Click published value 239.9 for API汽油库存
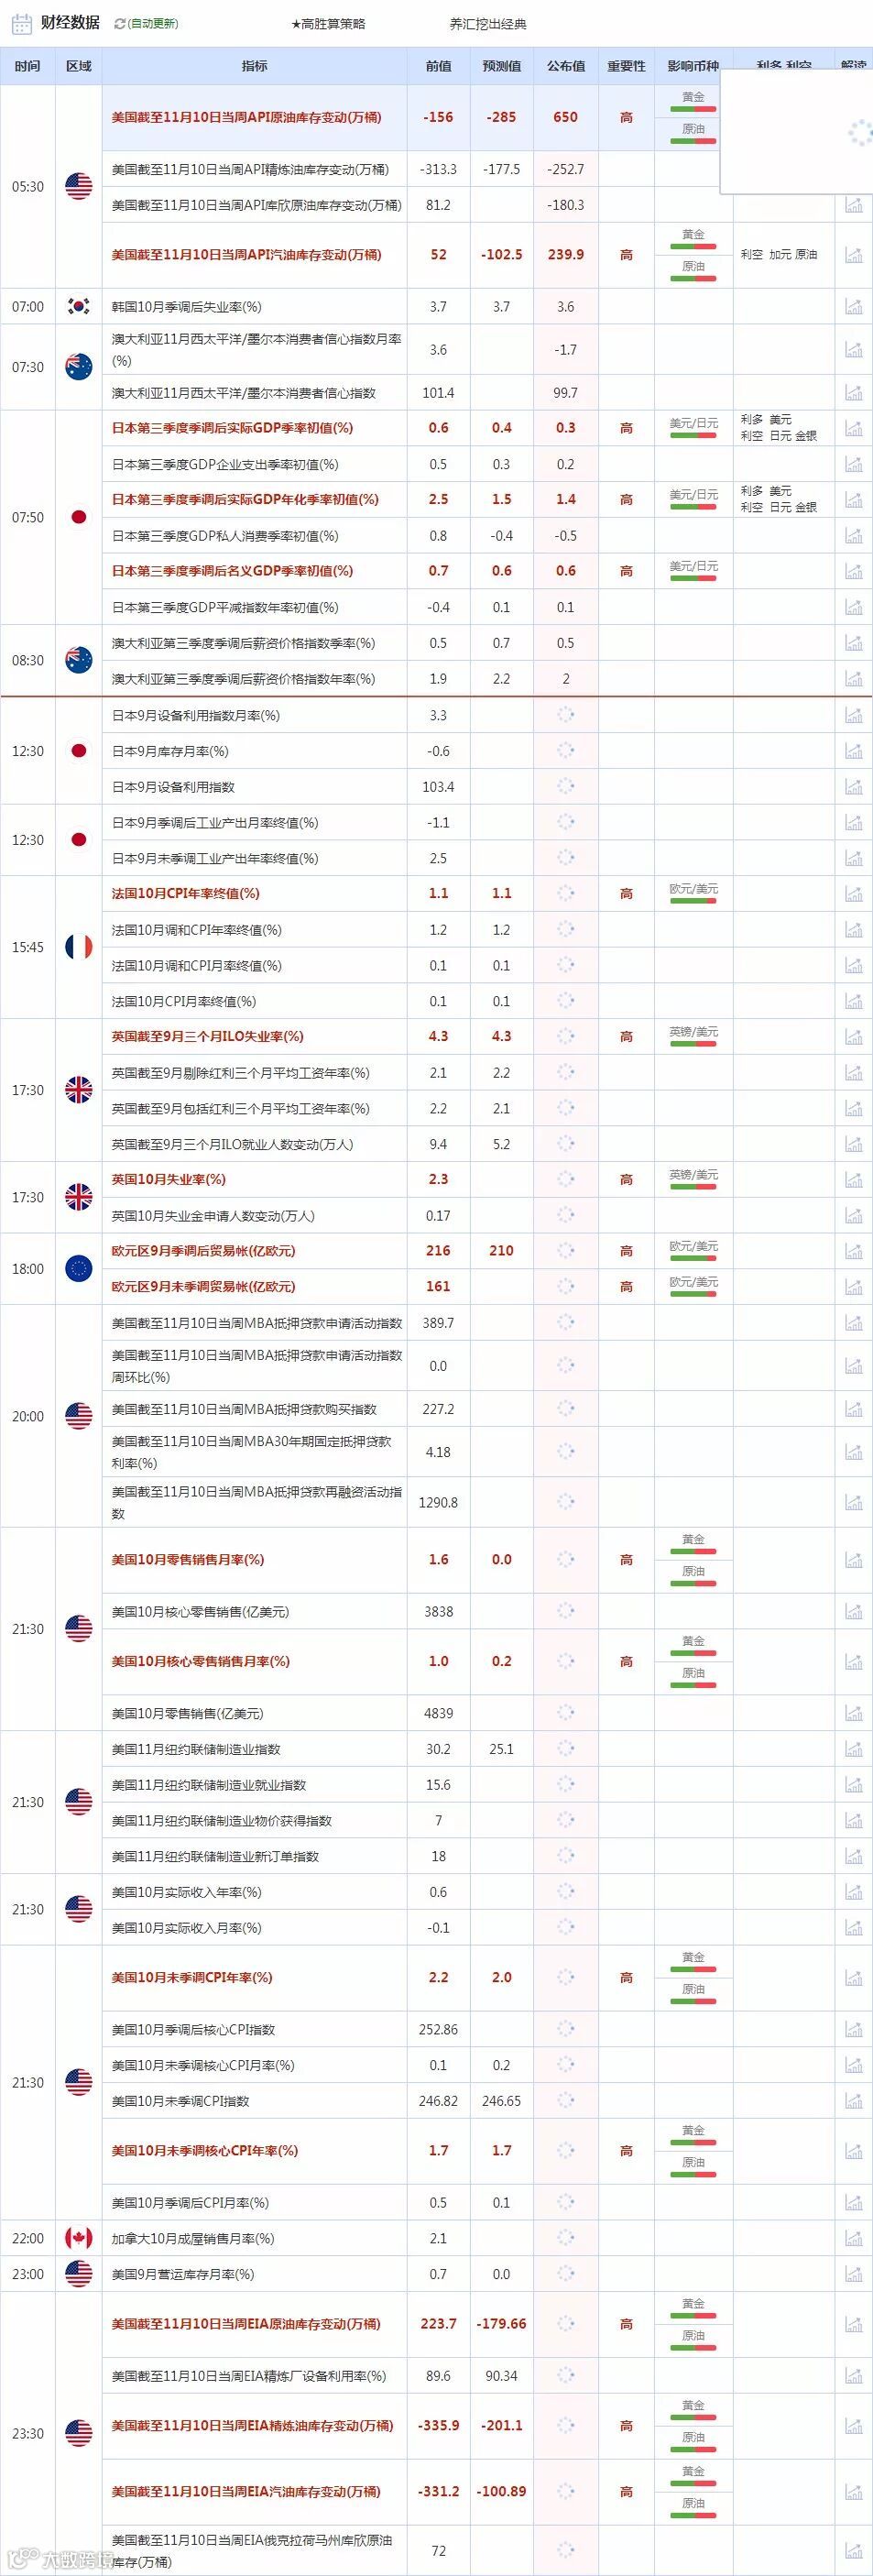Screen dimensions: 873x2576 pos(566,255)
